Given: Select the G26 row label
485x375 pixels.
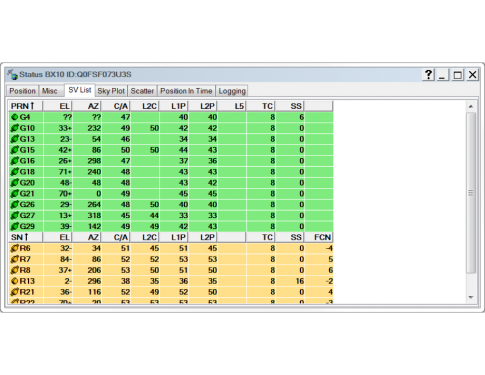Looking at the screenshot, I should (x=27, y=204).
